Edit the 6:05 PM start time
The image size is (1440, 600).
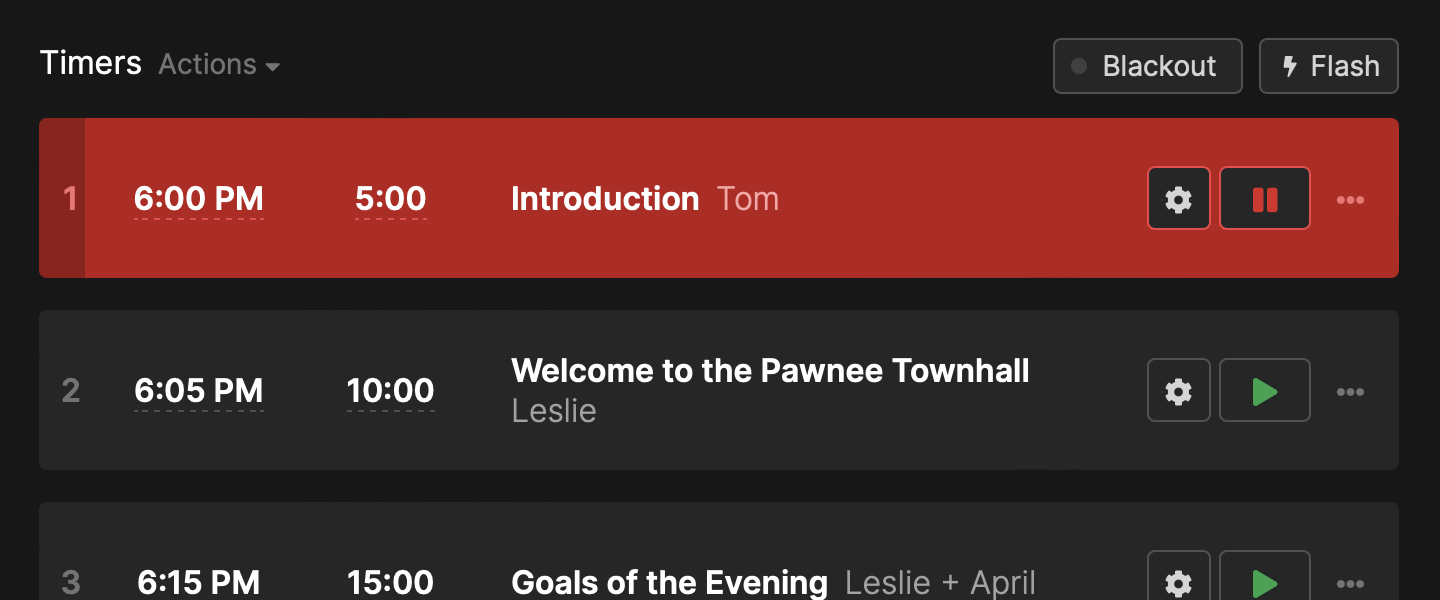click(x=199, y=391)
